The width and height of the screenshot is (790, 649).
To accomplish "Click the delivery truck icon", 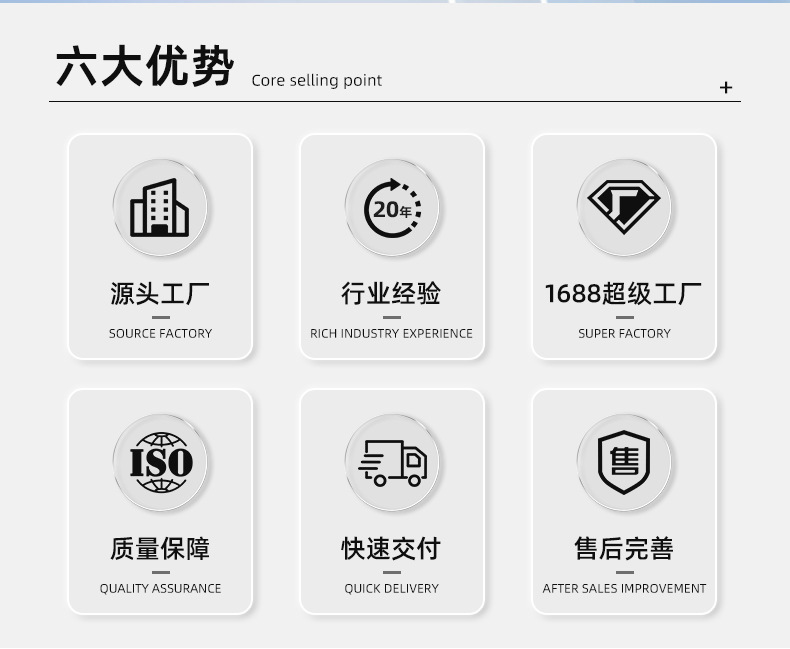I will pos(392,463).
